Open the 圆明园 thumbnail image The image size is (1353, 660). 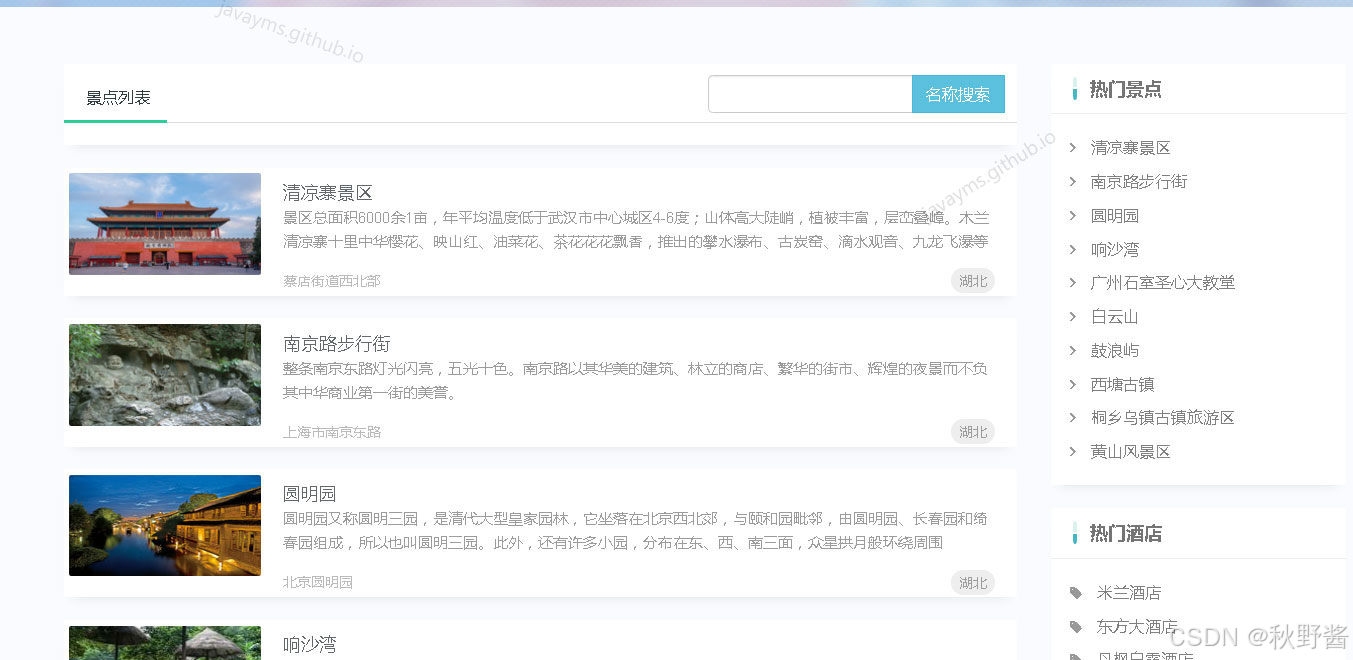coord(165,526)
